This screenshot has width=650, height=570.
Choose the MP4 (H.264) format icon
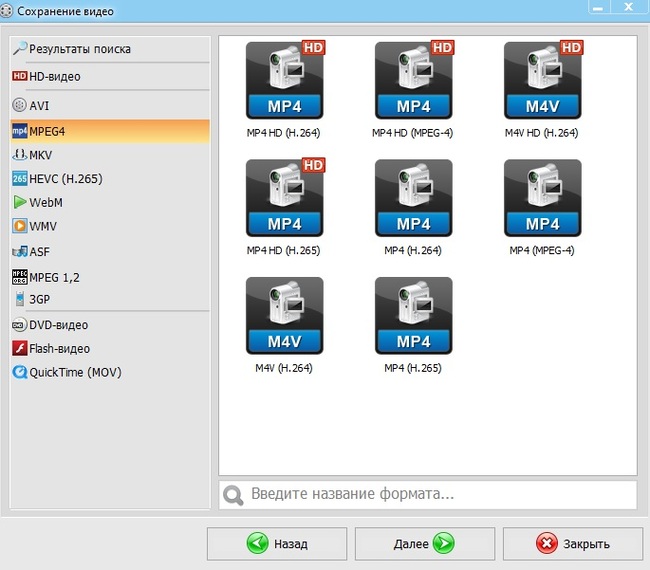[x=414, y=198]
